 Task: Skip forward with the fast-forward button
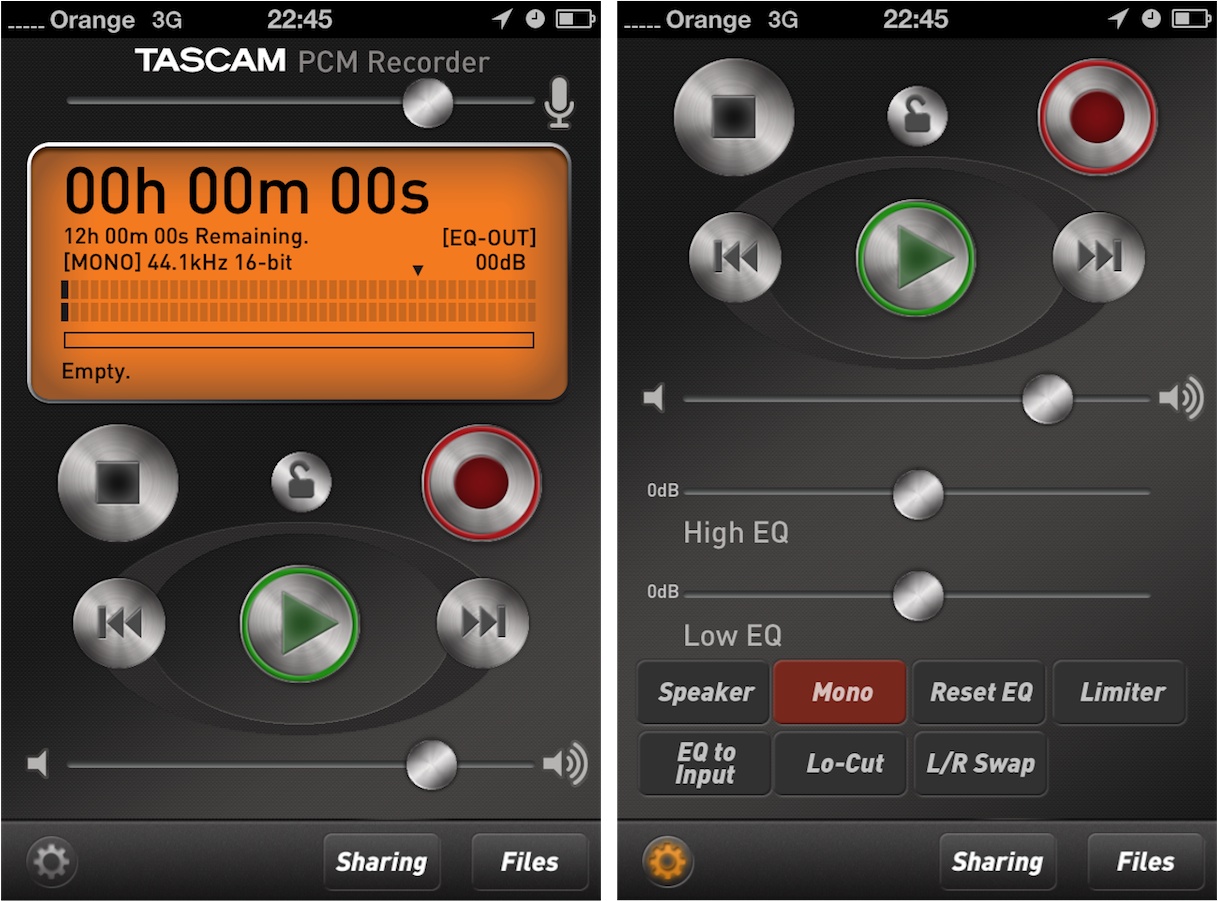482,622
